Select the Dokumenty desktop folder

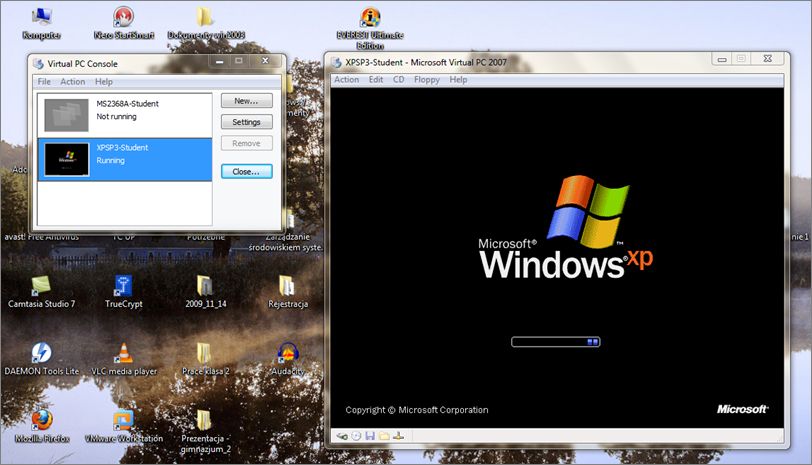(206, 23)
